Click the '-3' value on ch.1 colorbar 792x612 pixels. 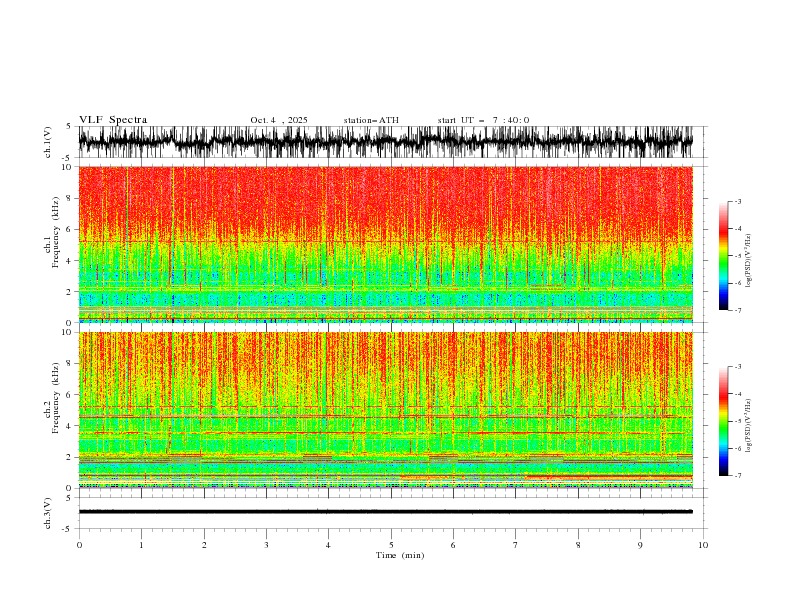tap(737, 201)
